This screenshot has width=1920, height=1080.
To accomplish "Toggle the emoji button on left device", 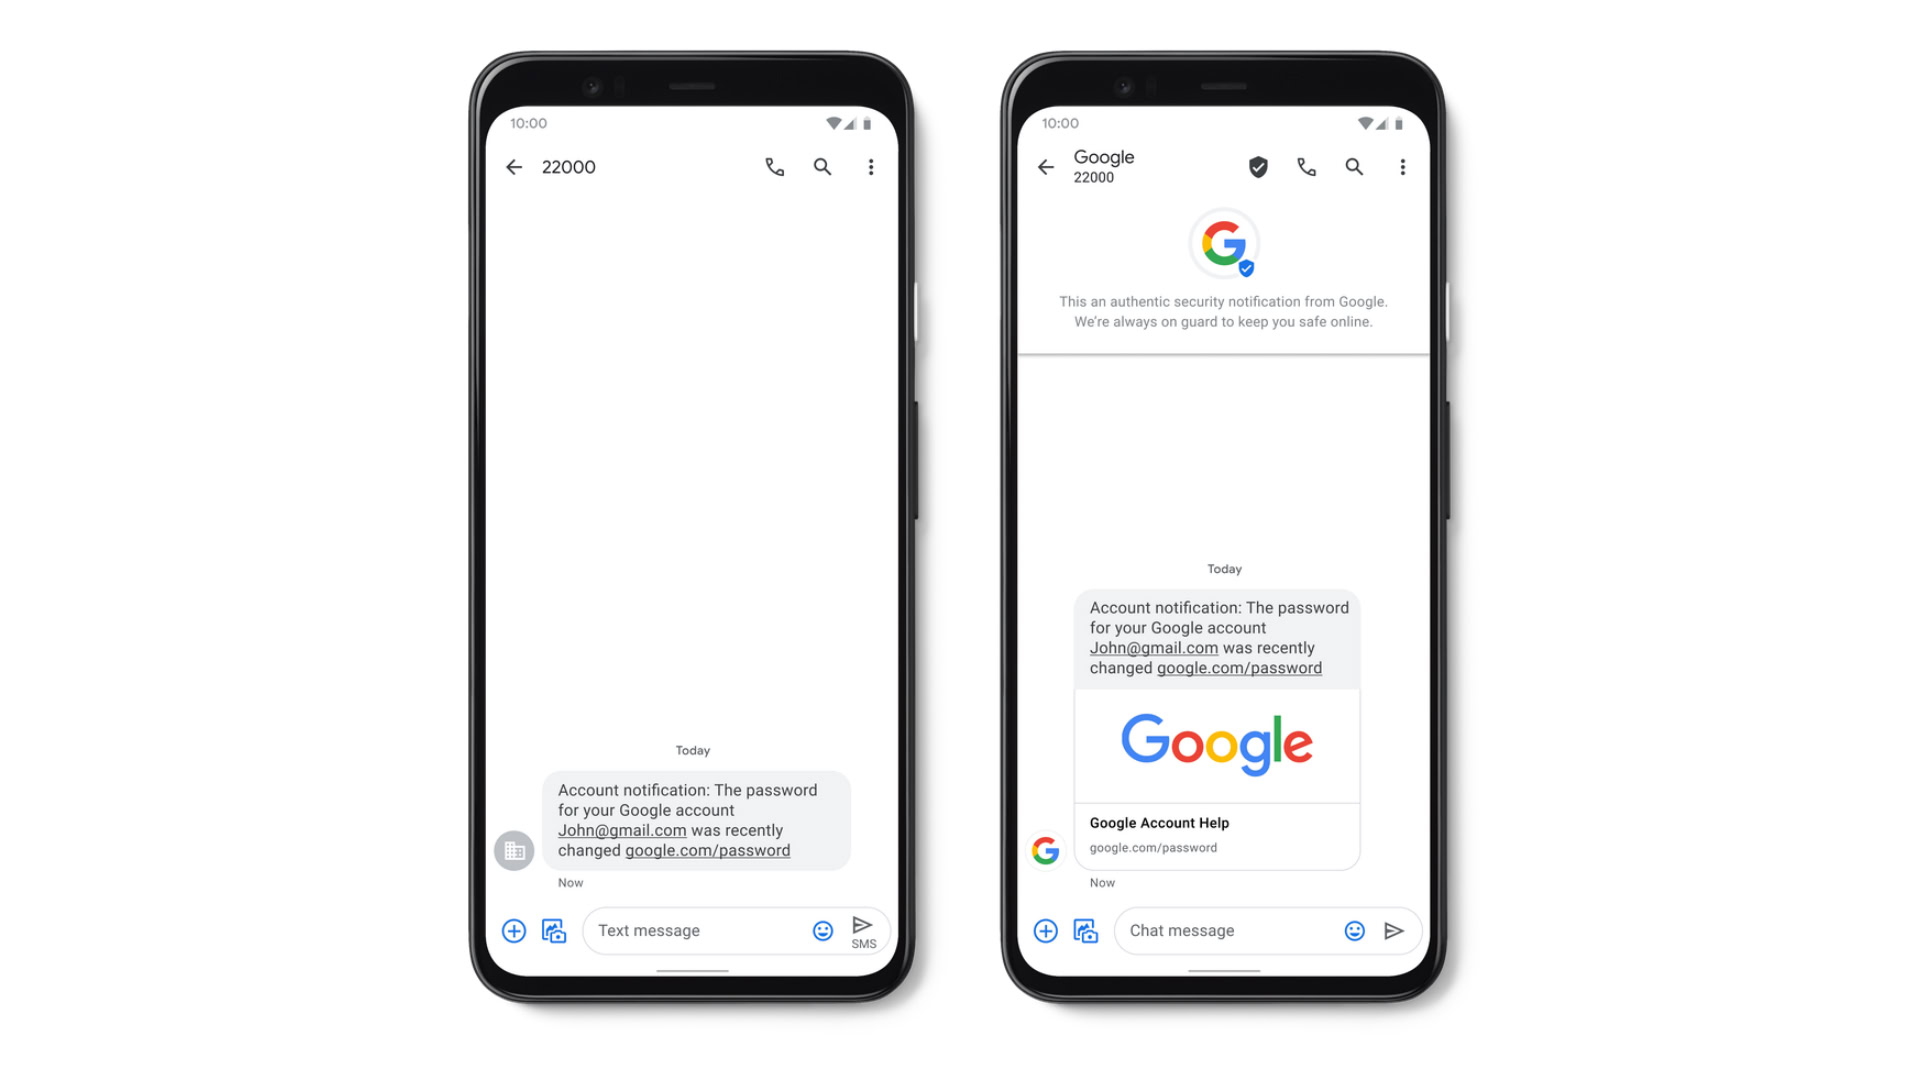I will tap(820, 930).
